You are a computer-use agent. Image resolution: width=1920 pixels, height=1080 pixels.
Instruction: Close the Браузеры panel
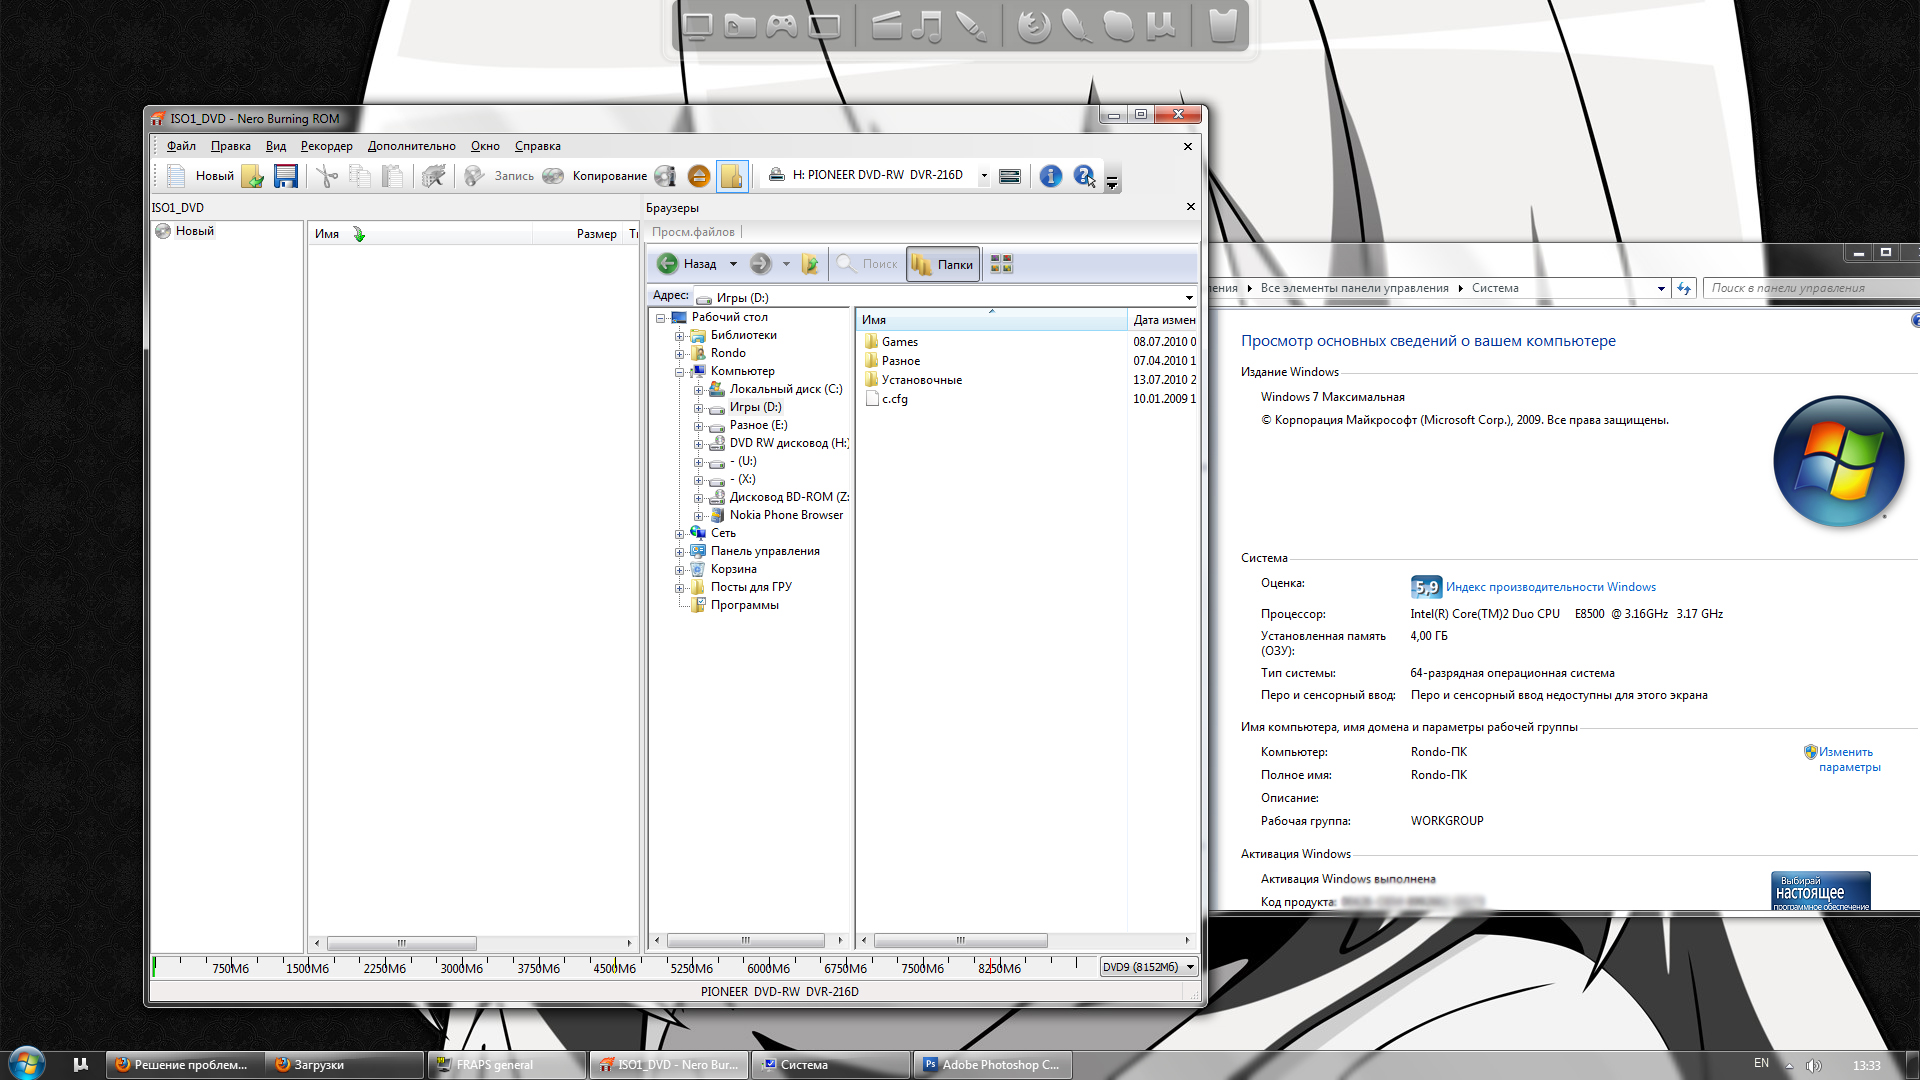(x=1190, y=207)
